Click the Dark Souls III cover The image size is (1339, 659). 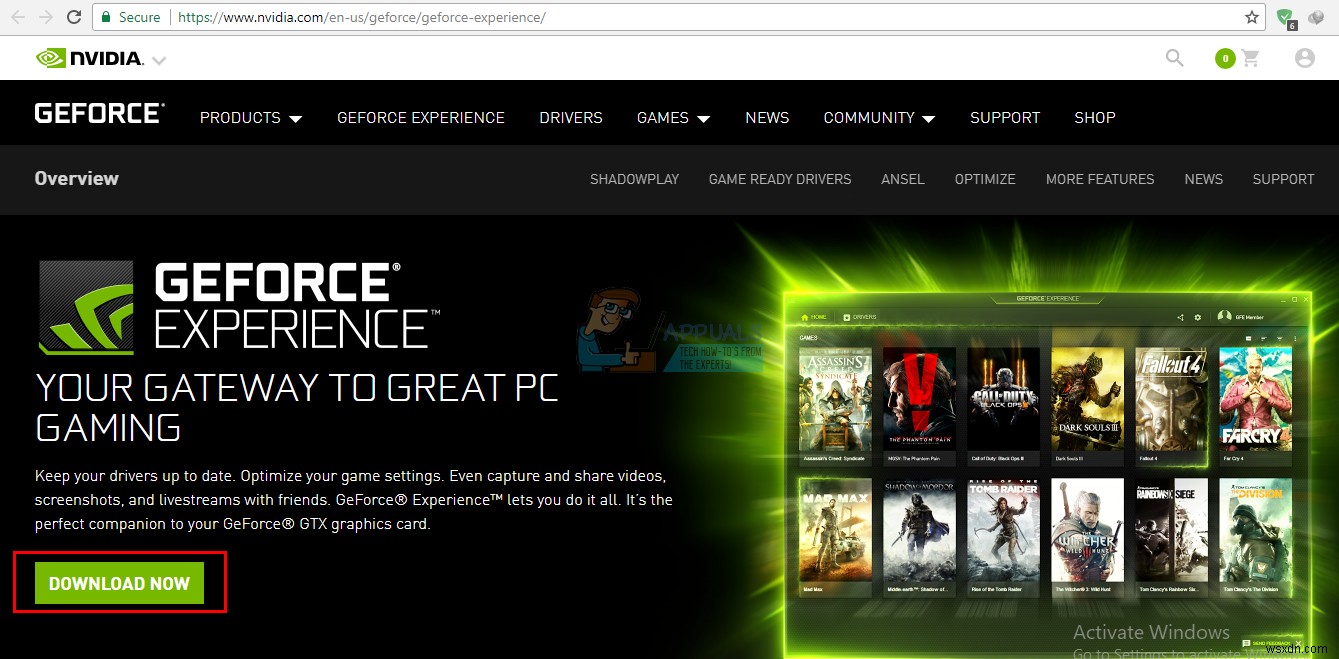click(x=1088, y=400)
